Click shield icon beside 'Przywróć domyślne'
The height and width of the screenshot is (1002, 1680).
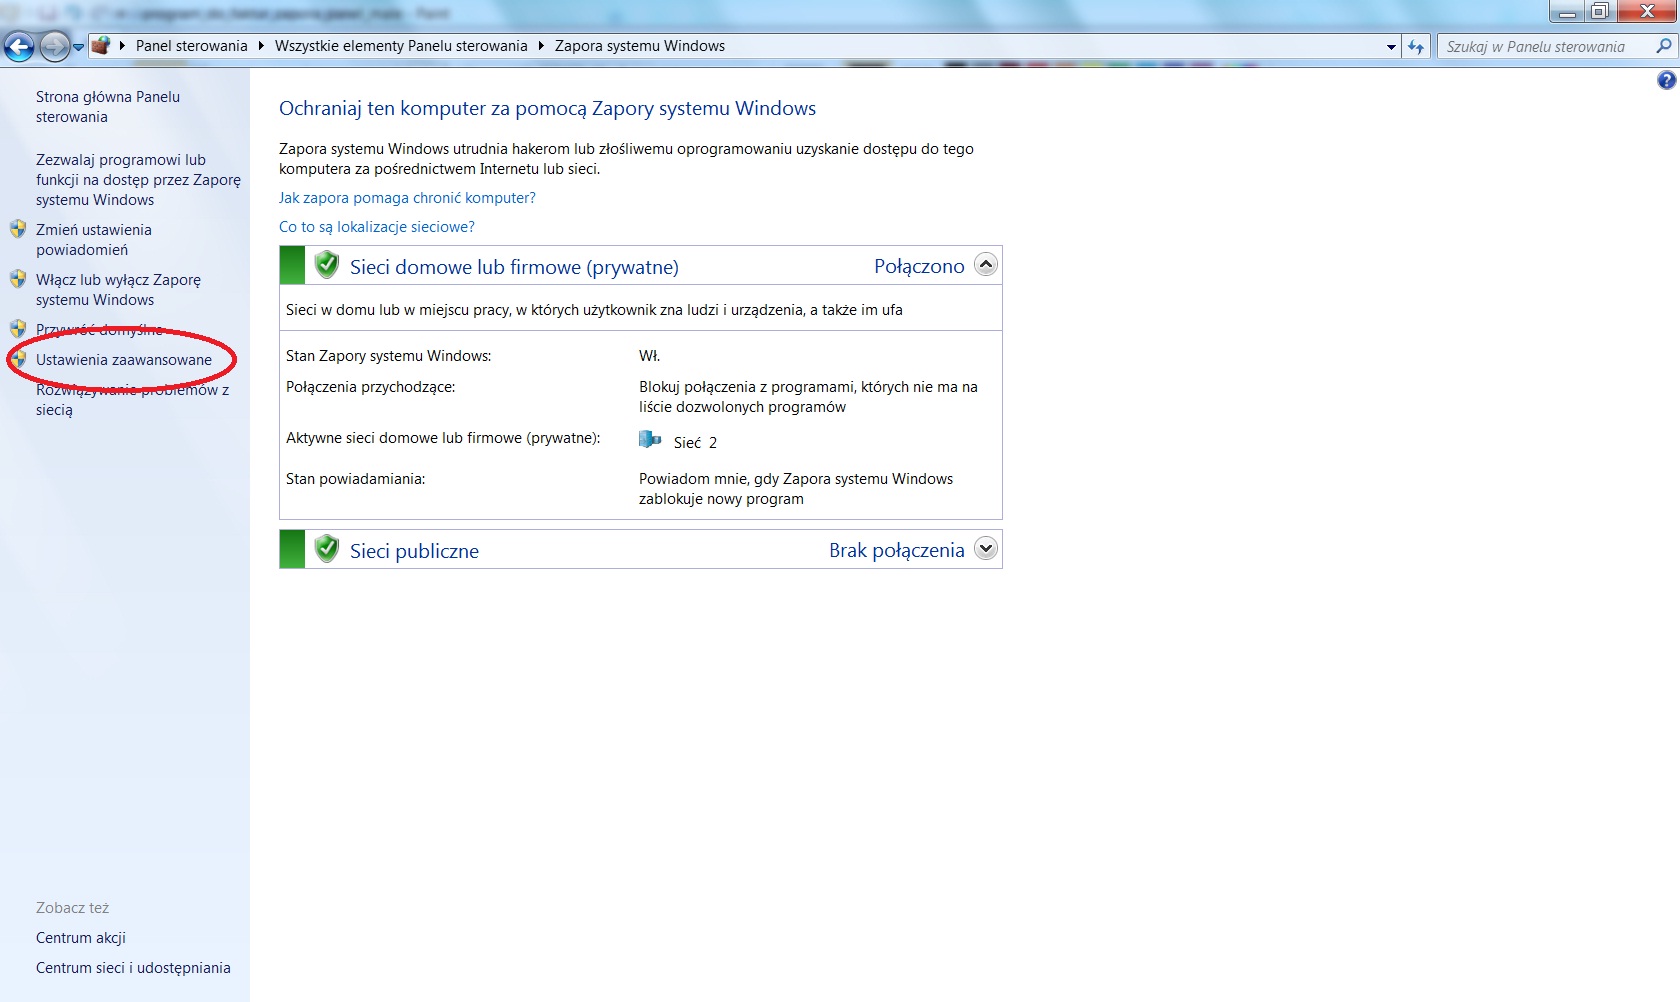(x=18, y=329)
